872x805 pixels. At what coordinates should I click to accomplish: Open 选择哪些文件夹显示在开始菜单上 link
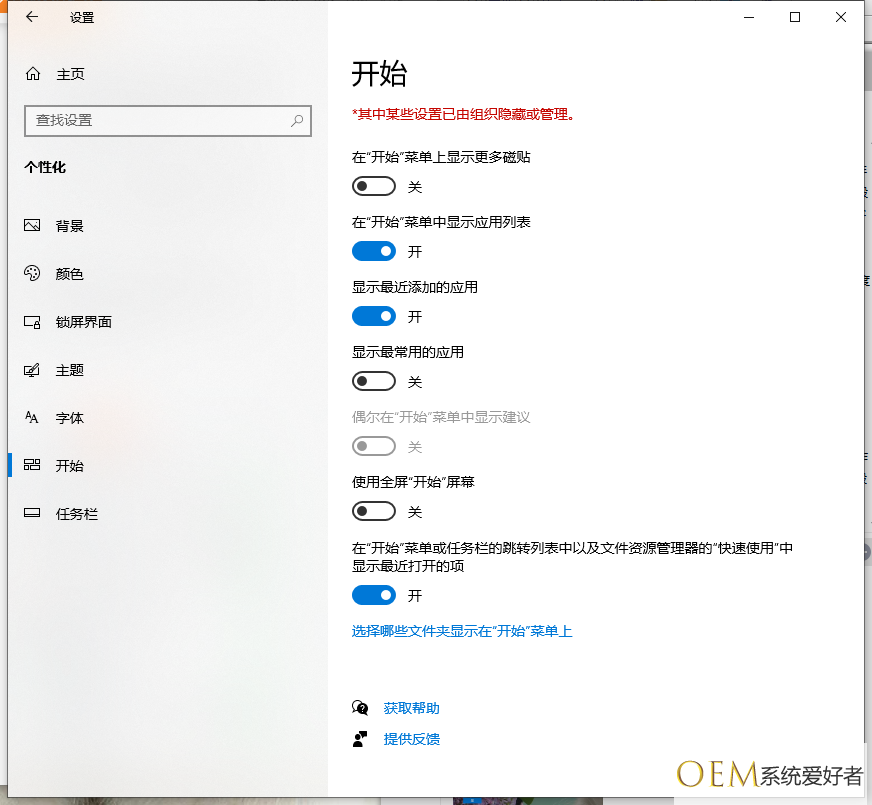(462, 631)
